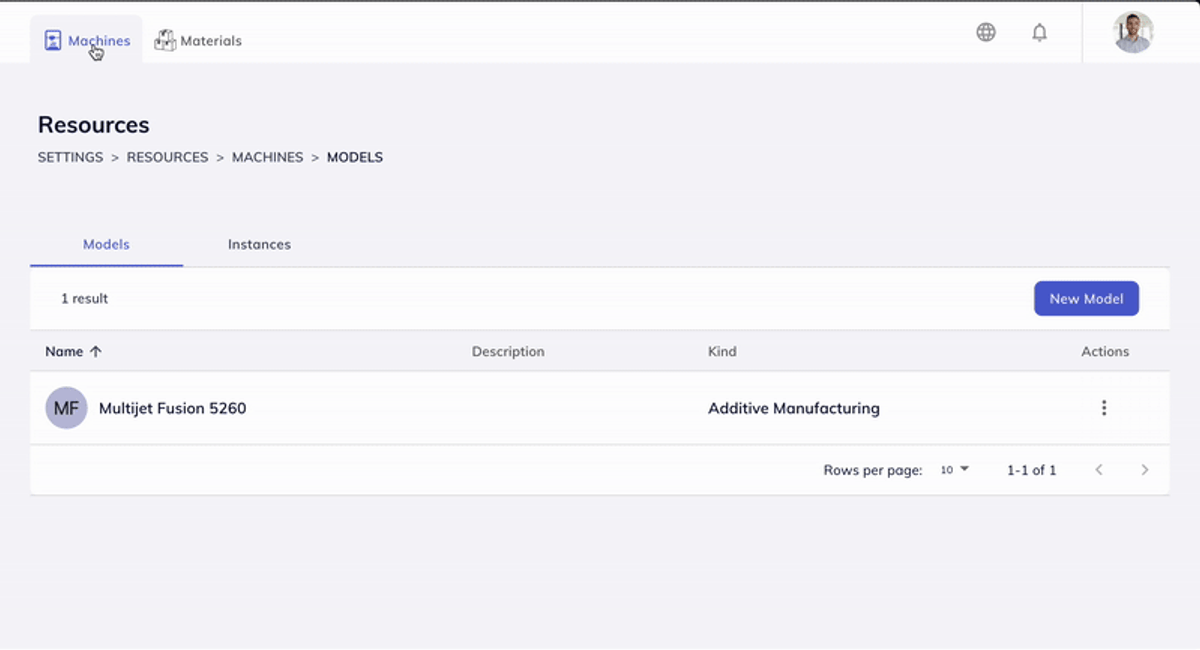Go to previous page arrow
The height and width of the screenshot is (650, 1200).
tap(1099, 470)
